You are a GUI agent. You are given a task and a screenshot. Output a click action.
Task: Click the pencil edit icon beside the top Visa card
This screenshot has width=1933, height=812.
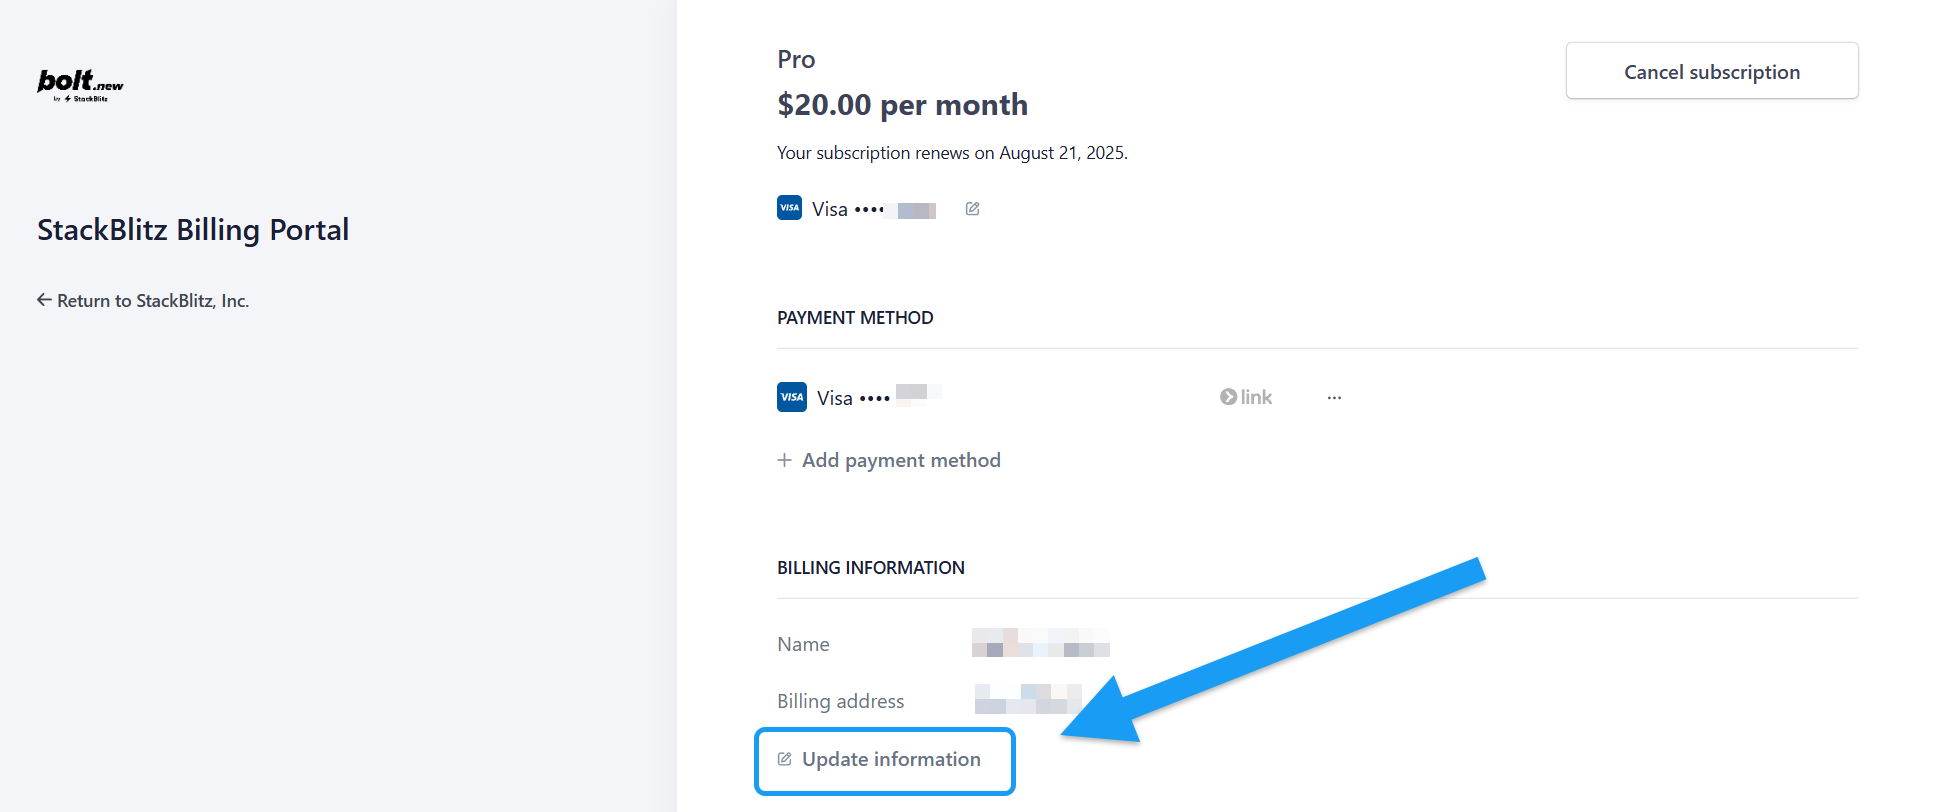[x=972, y=208]
